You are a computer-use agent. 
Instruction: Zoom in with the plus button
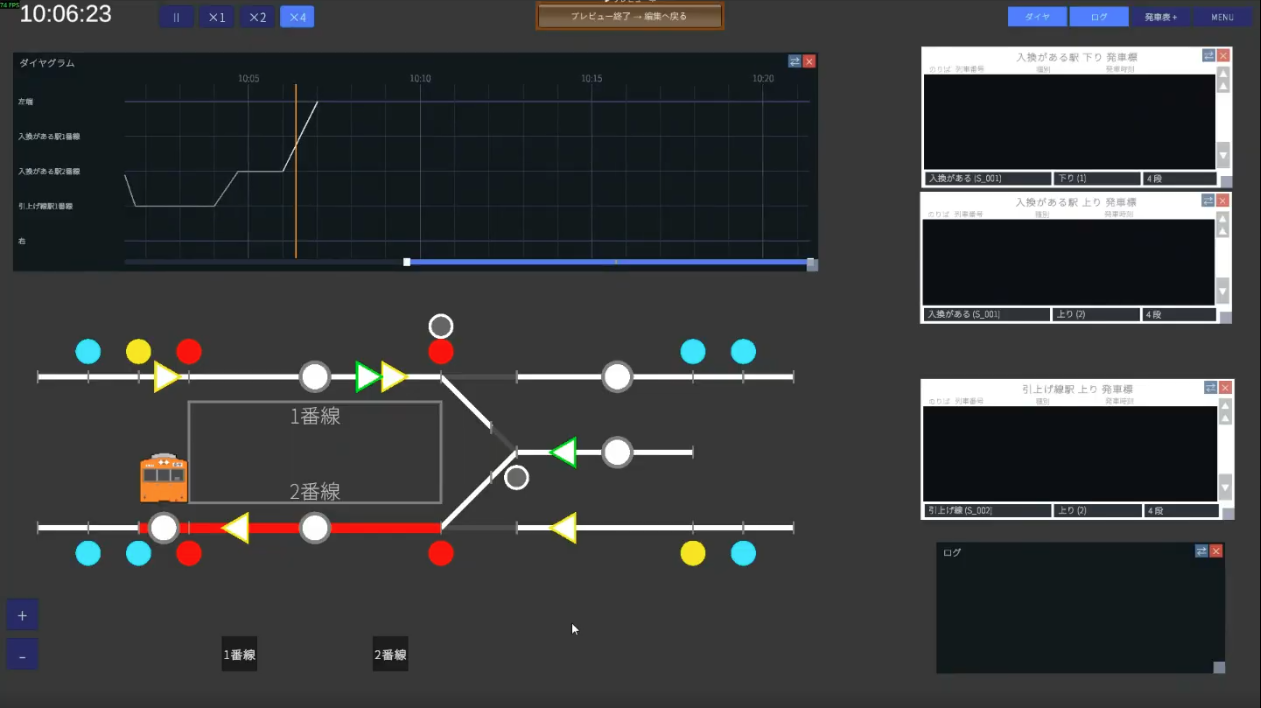[22, 615]
